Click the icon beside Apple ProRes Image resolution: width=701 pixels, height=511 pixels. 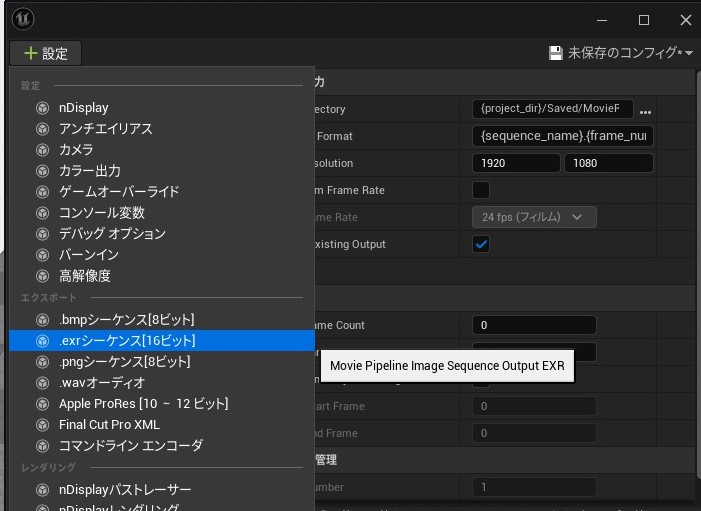click(42, 404)
